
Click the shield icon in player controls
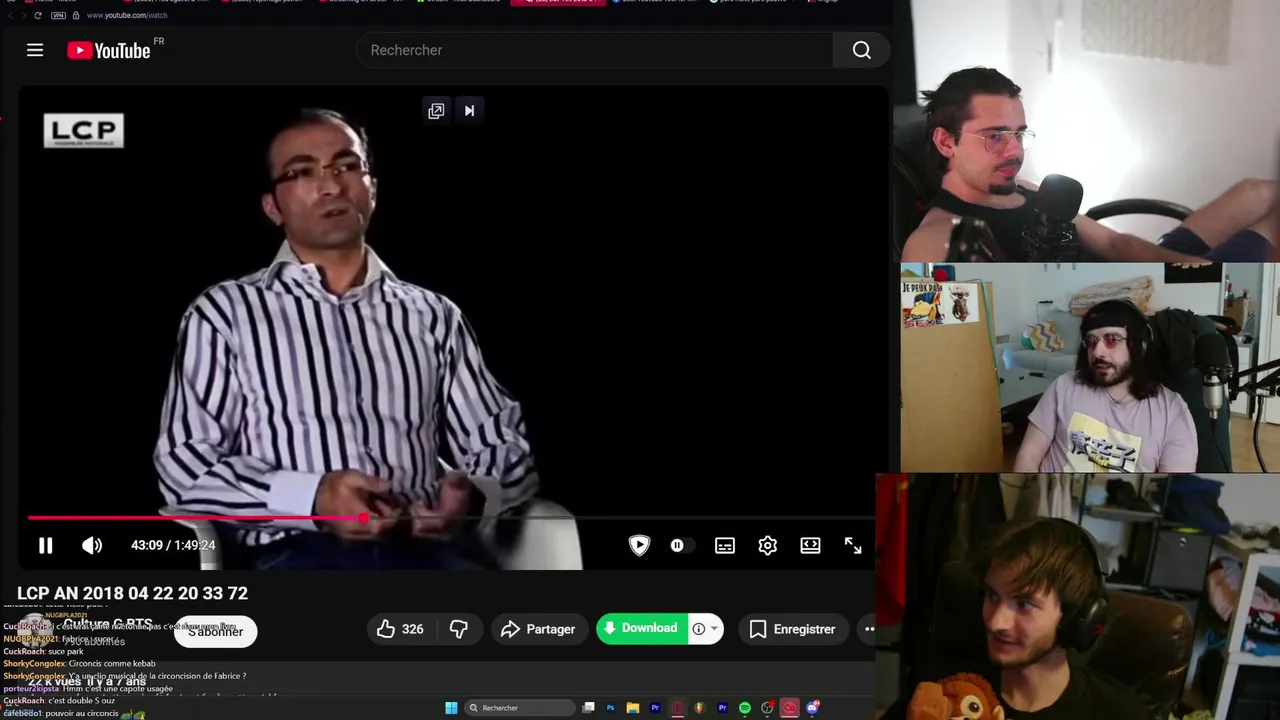(639, 545)
